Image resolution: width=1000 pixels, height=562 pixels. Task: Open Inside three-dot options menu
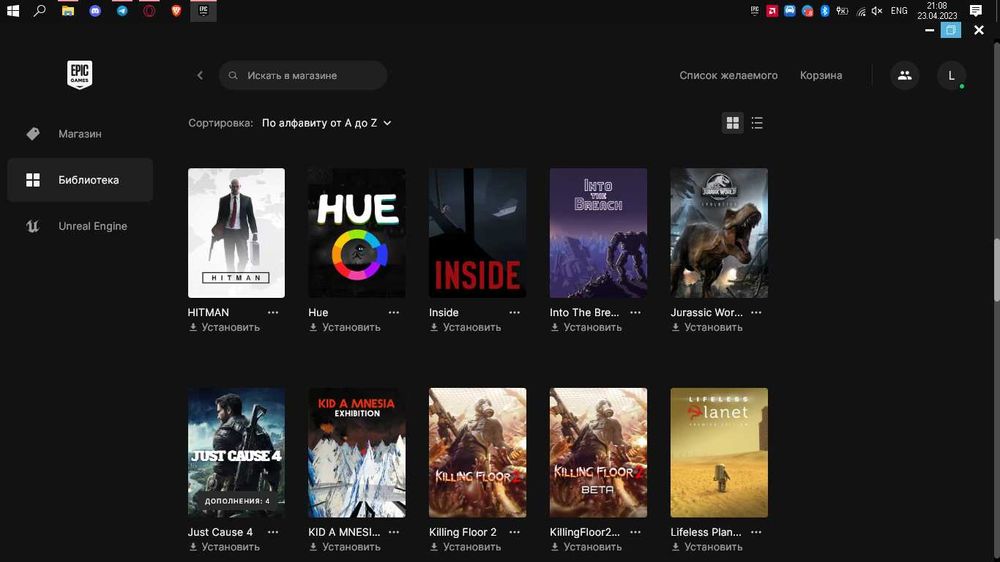[x=514, y=313]
